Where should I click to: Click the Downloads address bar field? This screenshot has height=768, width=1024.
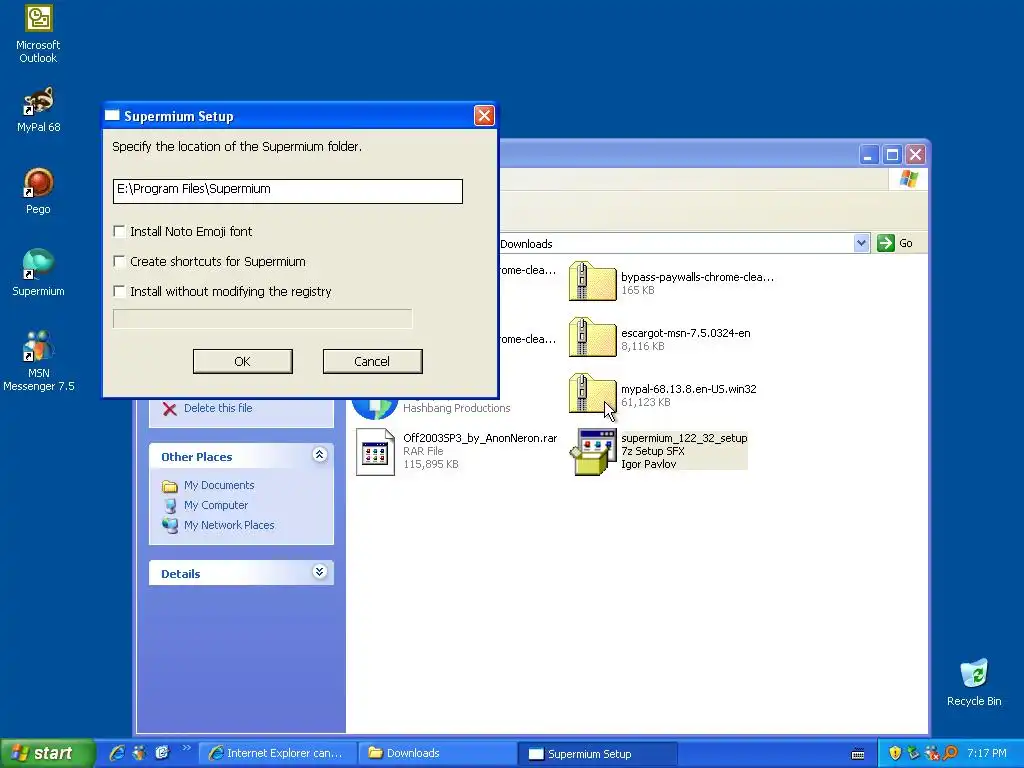click(676, 244)
